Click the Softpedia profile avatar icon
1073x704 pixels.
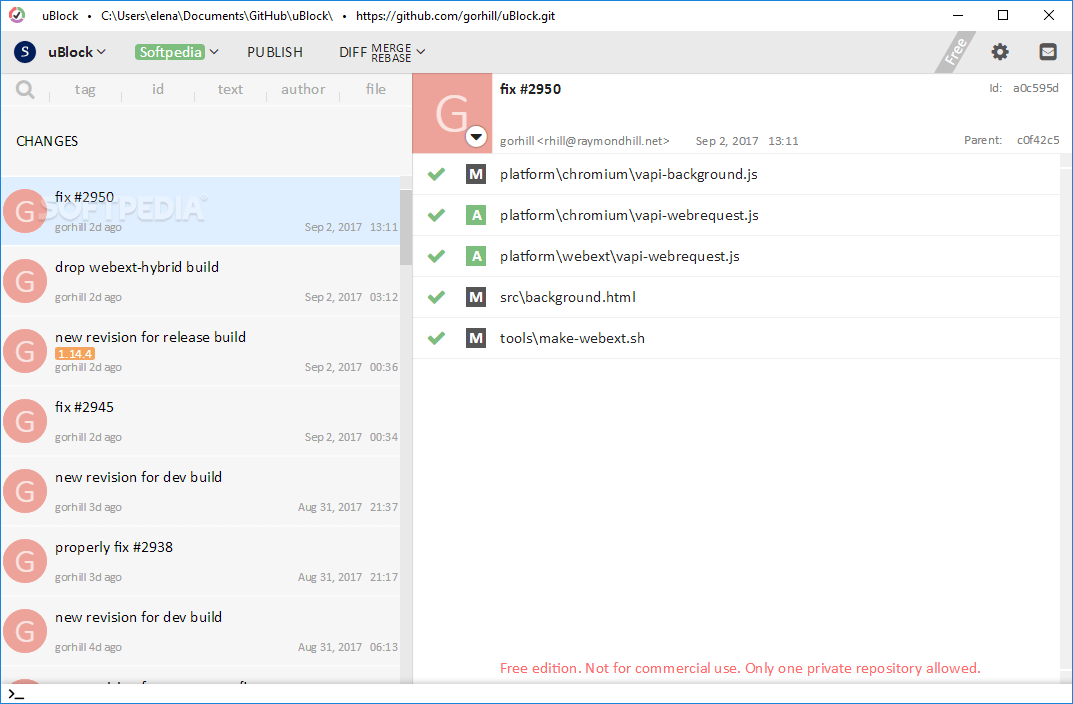pyautogui.click(x=23, y=51)
